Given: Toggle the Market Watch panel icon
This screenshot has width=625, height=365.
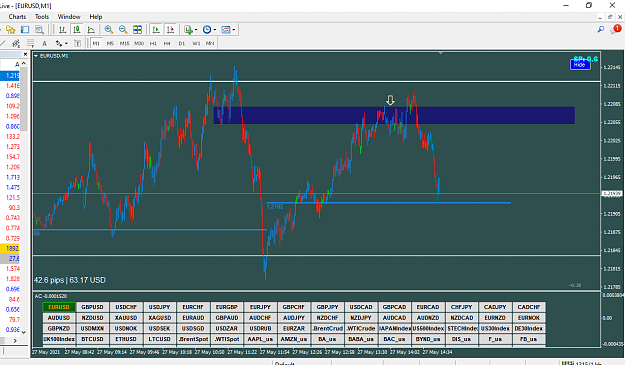Looking at the screenshot, I should (25, 29).
